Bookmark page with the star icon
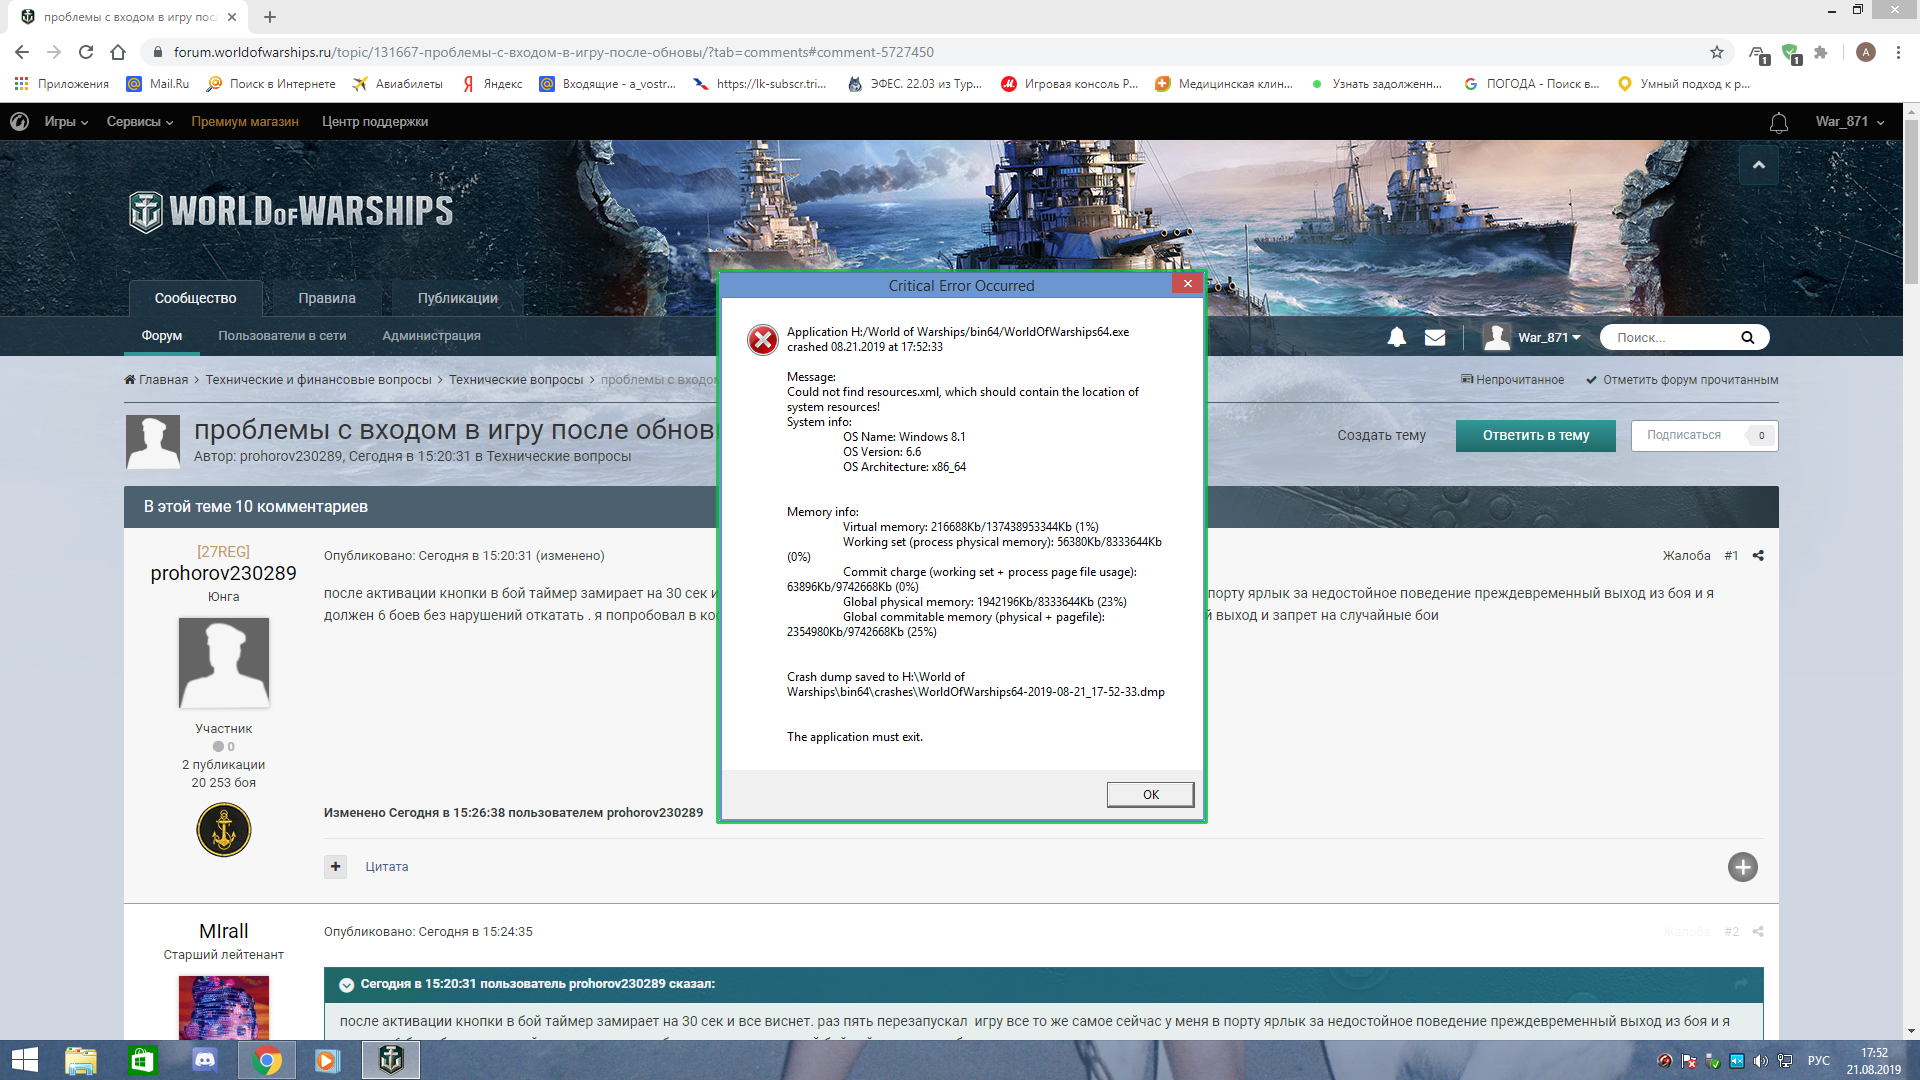Viewport: 1920px width, 1080px height. tap(1717, 52)
